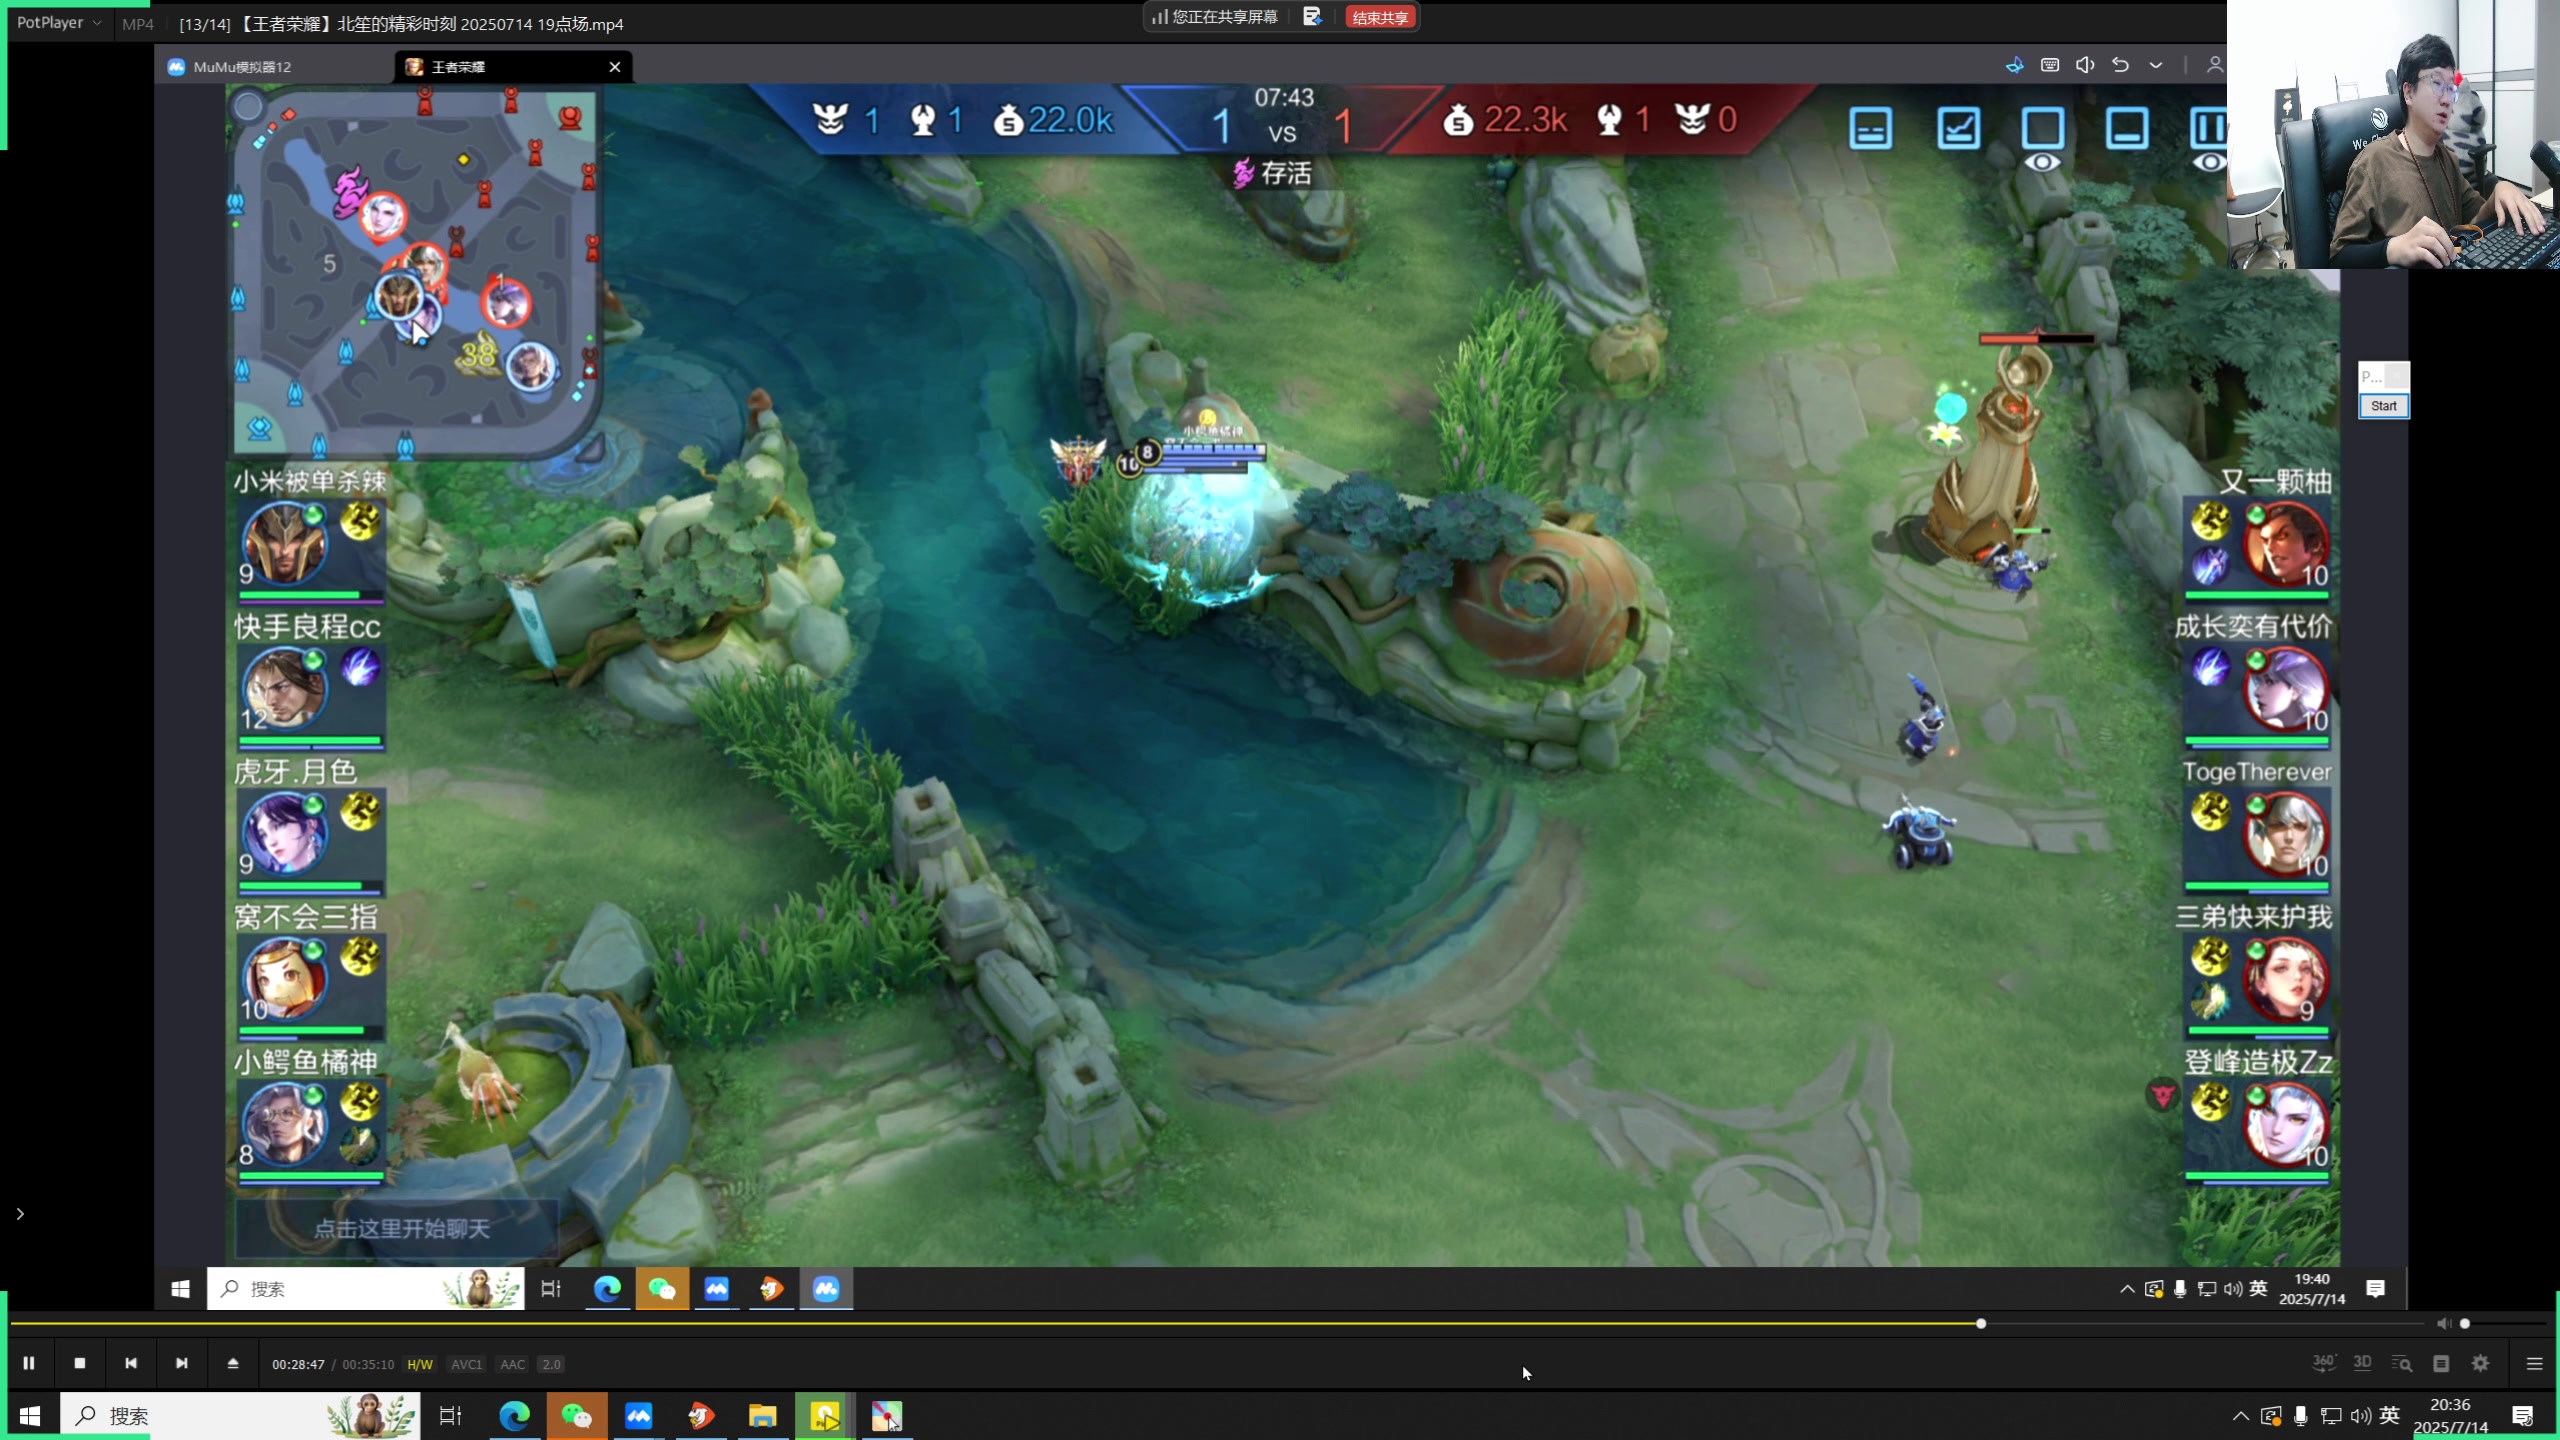Click the two-column spectator layout icon
The image size is (2560, 1440).
pyautogui.click(x=2208, y=128)
